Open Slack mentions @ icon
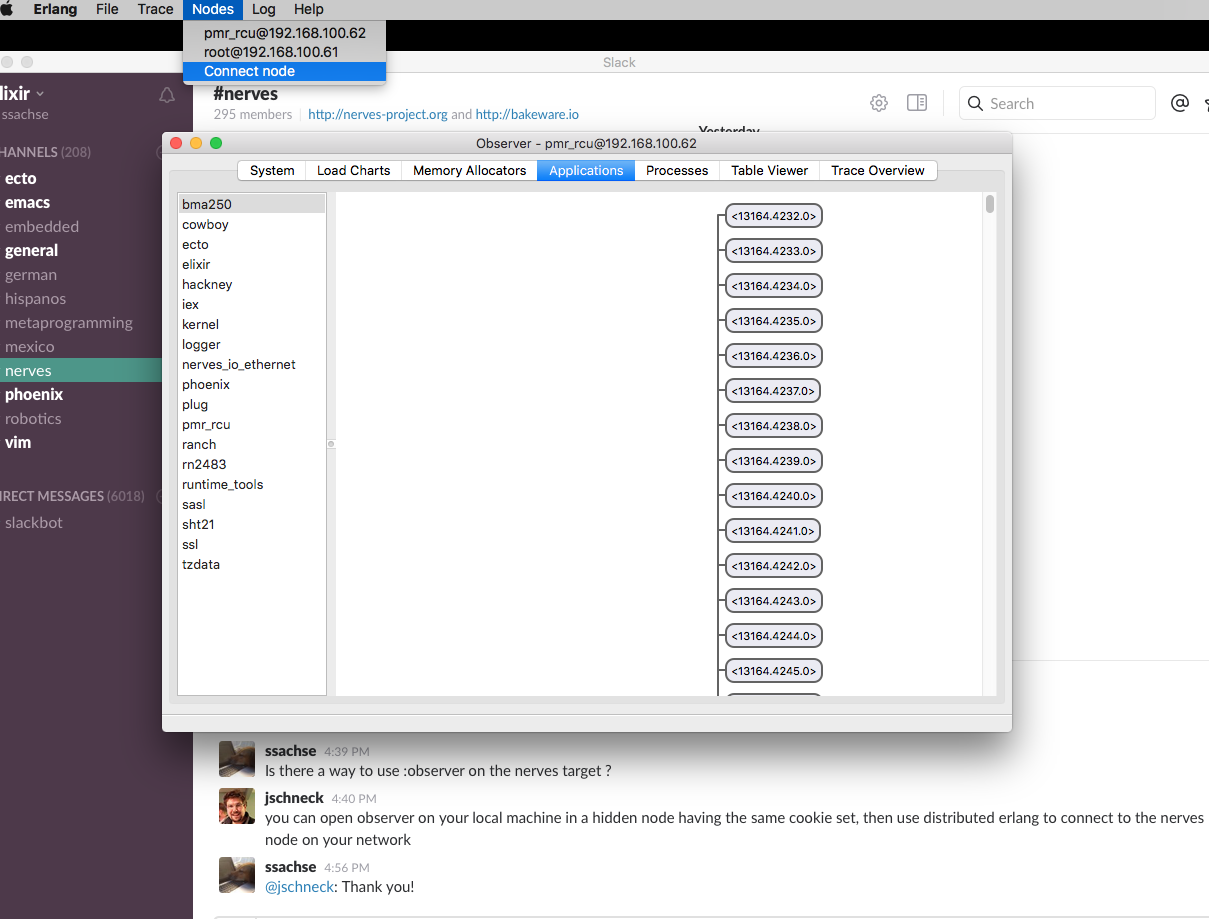The image size is (1209, 919). (x=1180, y=103)
